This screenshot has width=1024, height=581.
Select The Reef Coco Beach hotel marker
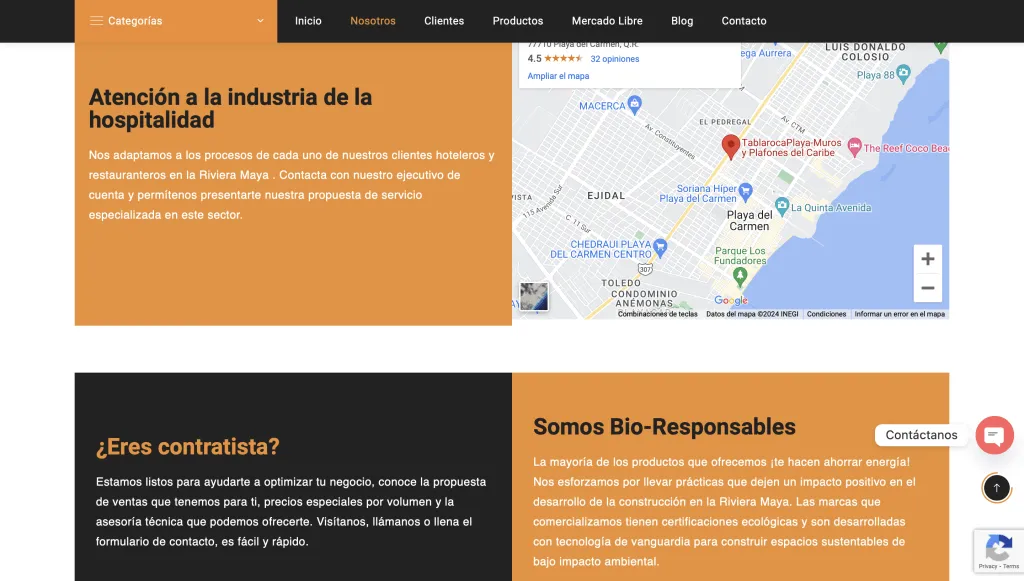pos(854,147)
